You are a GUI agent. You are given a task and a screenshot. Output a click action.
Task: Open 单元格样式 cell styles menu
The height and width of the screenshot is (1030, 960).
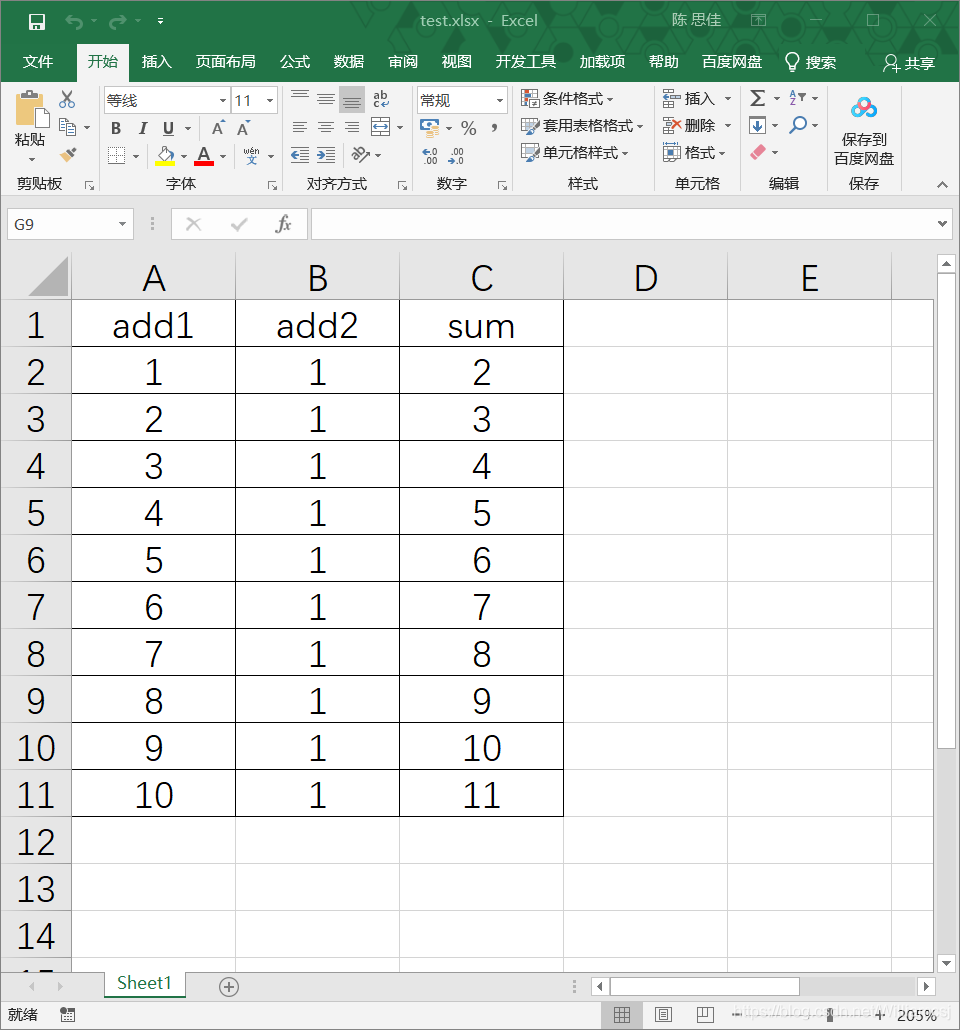(x=575, y=152)
